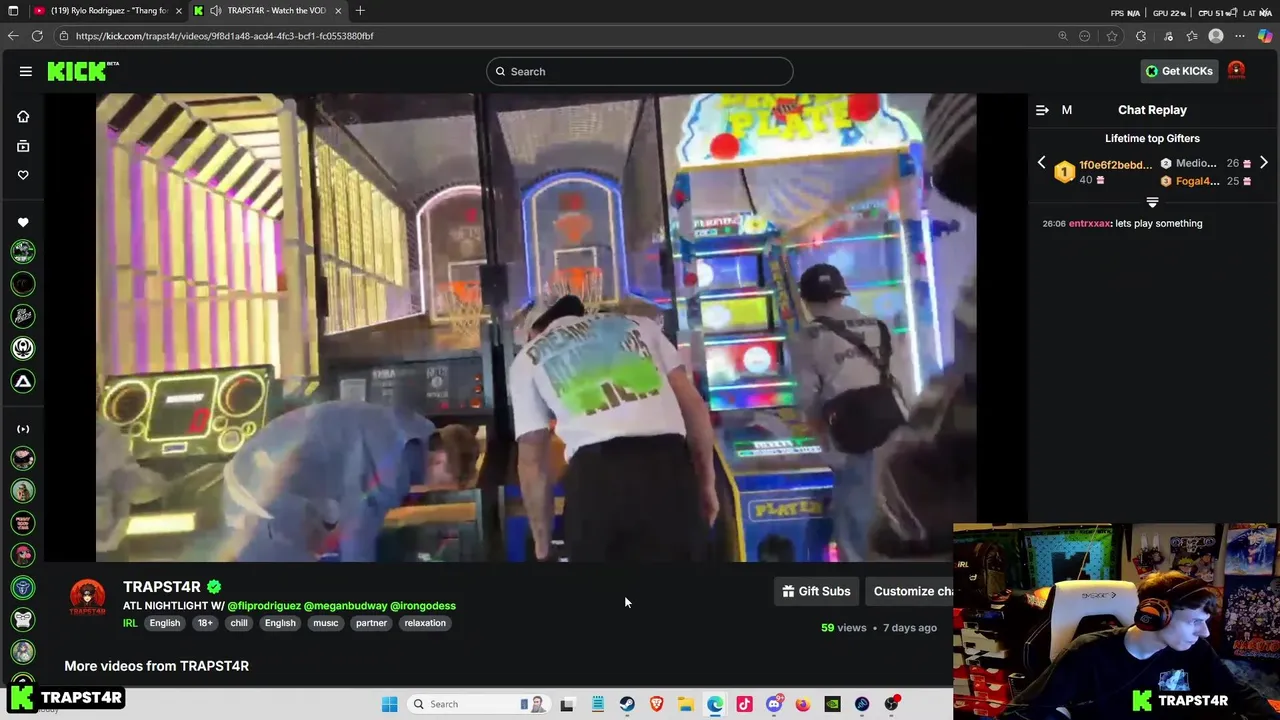
Task: Open the browser profile icon
Action: pyautogui.click(x=1216, y=36)
